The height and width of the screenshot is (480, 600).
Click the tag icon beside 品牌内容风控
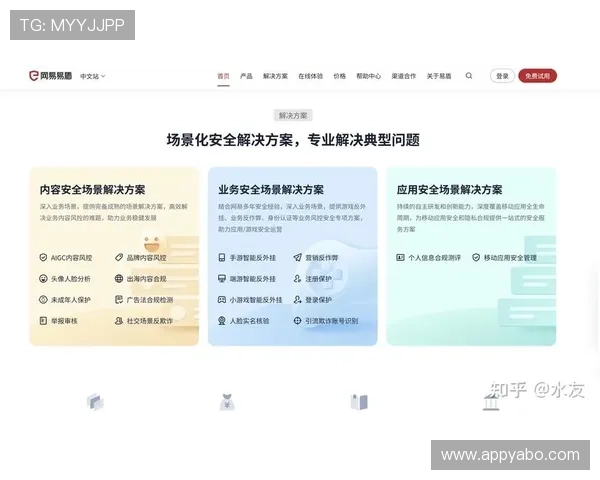[x=119, y=257]
